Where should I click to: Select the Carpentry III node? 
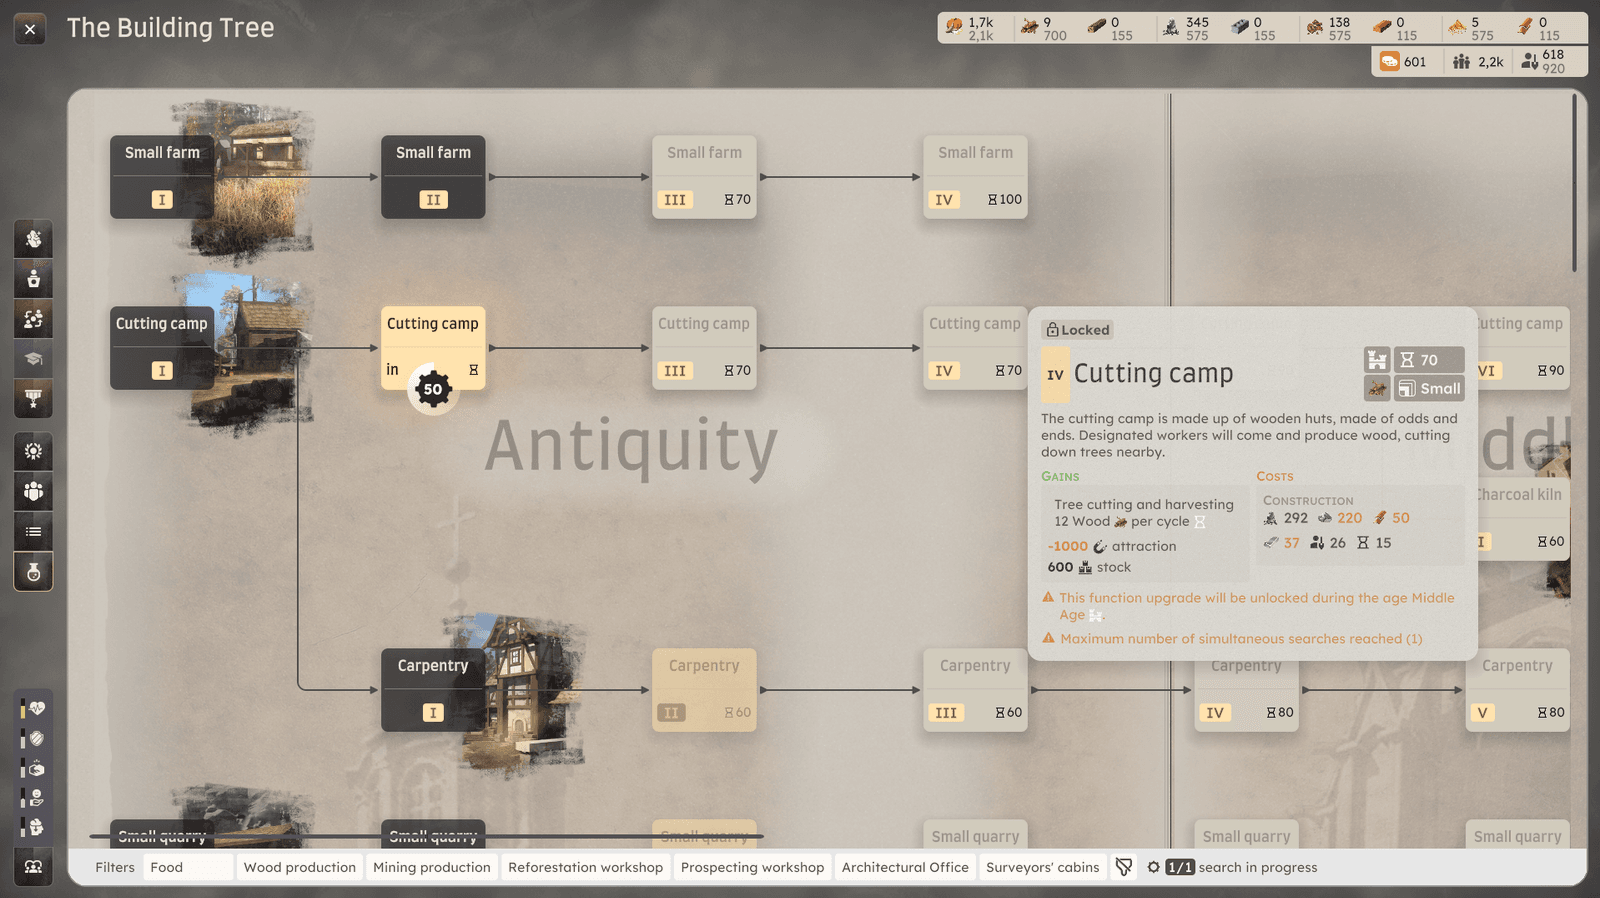[976, 690]
